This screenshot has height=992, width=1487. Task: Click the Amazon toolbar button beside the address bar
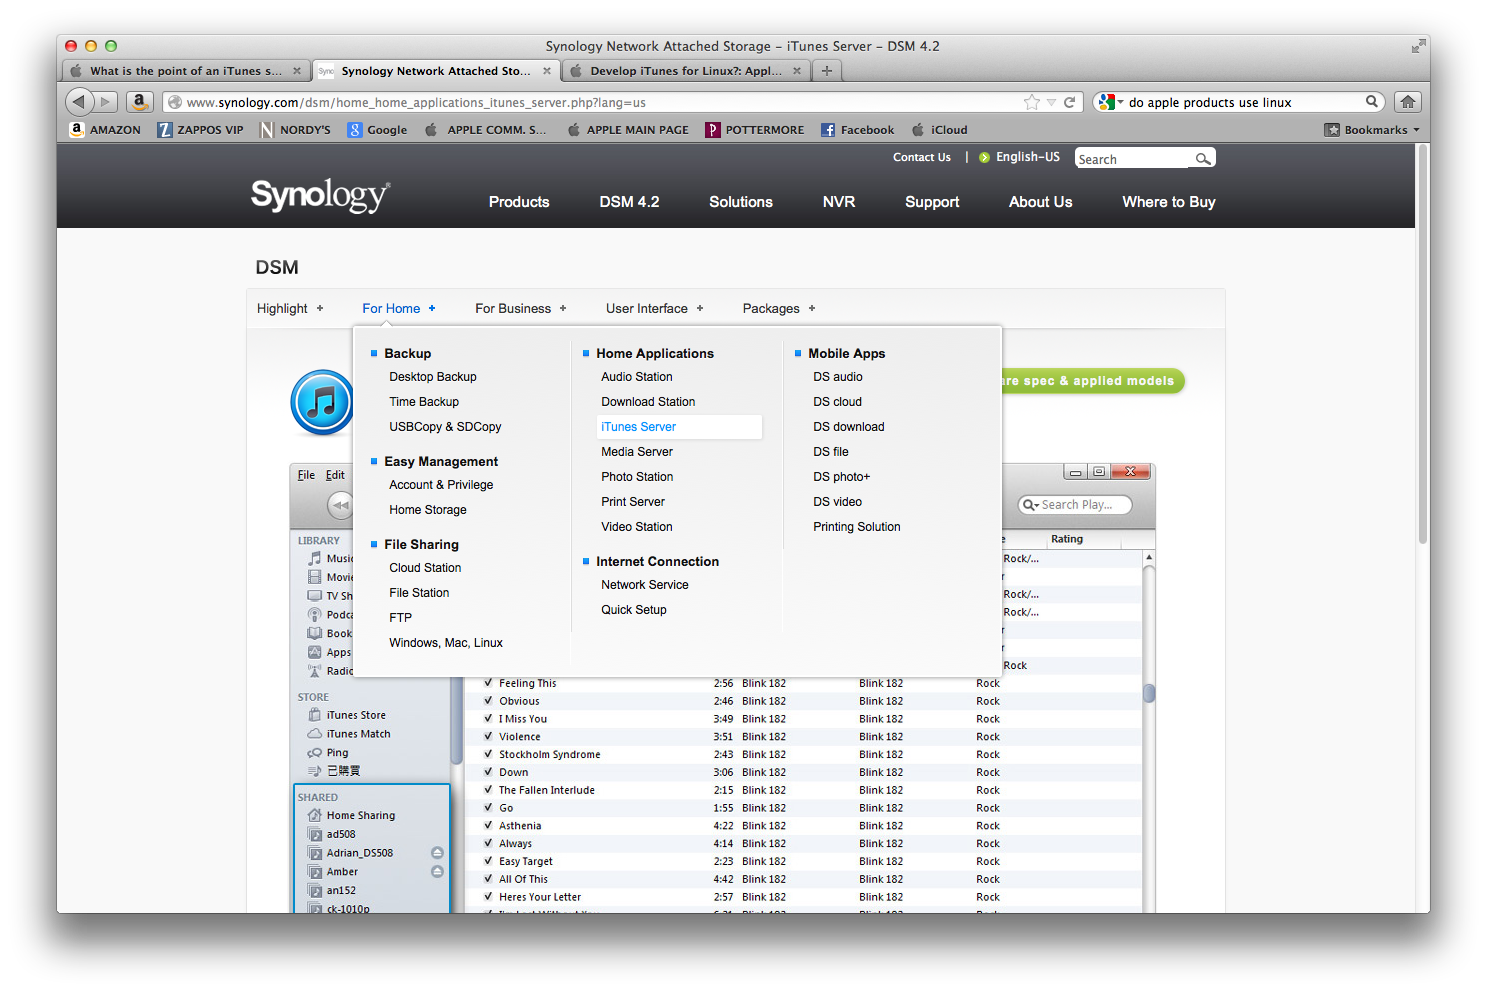140,102
